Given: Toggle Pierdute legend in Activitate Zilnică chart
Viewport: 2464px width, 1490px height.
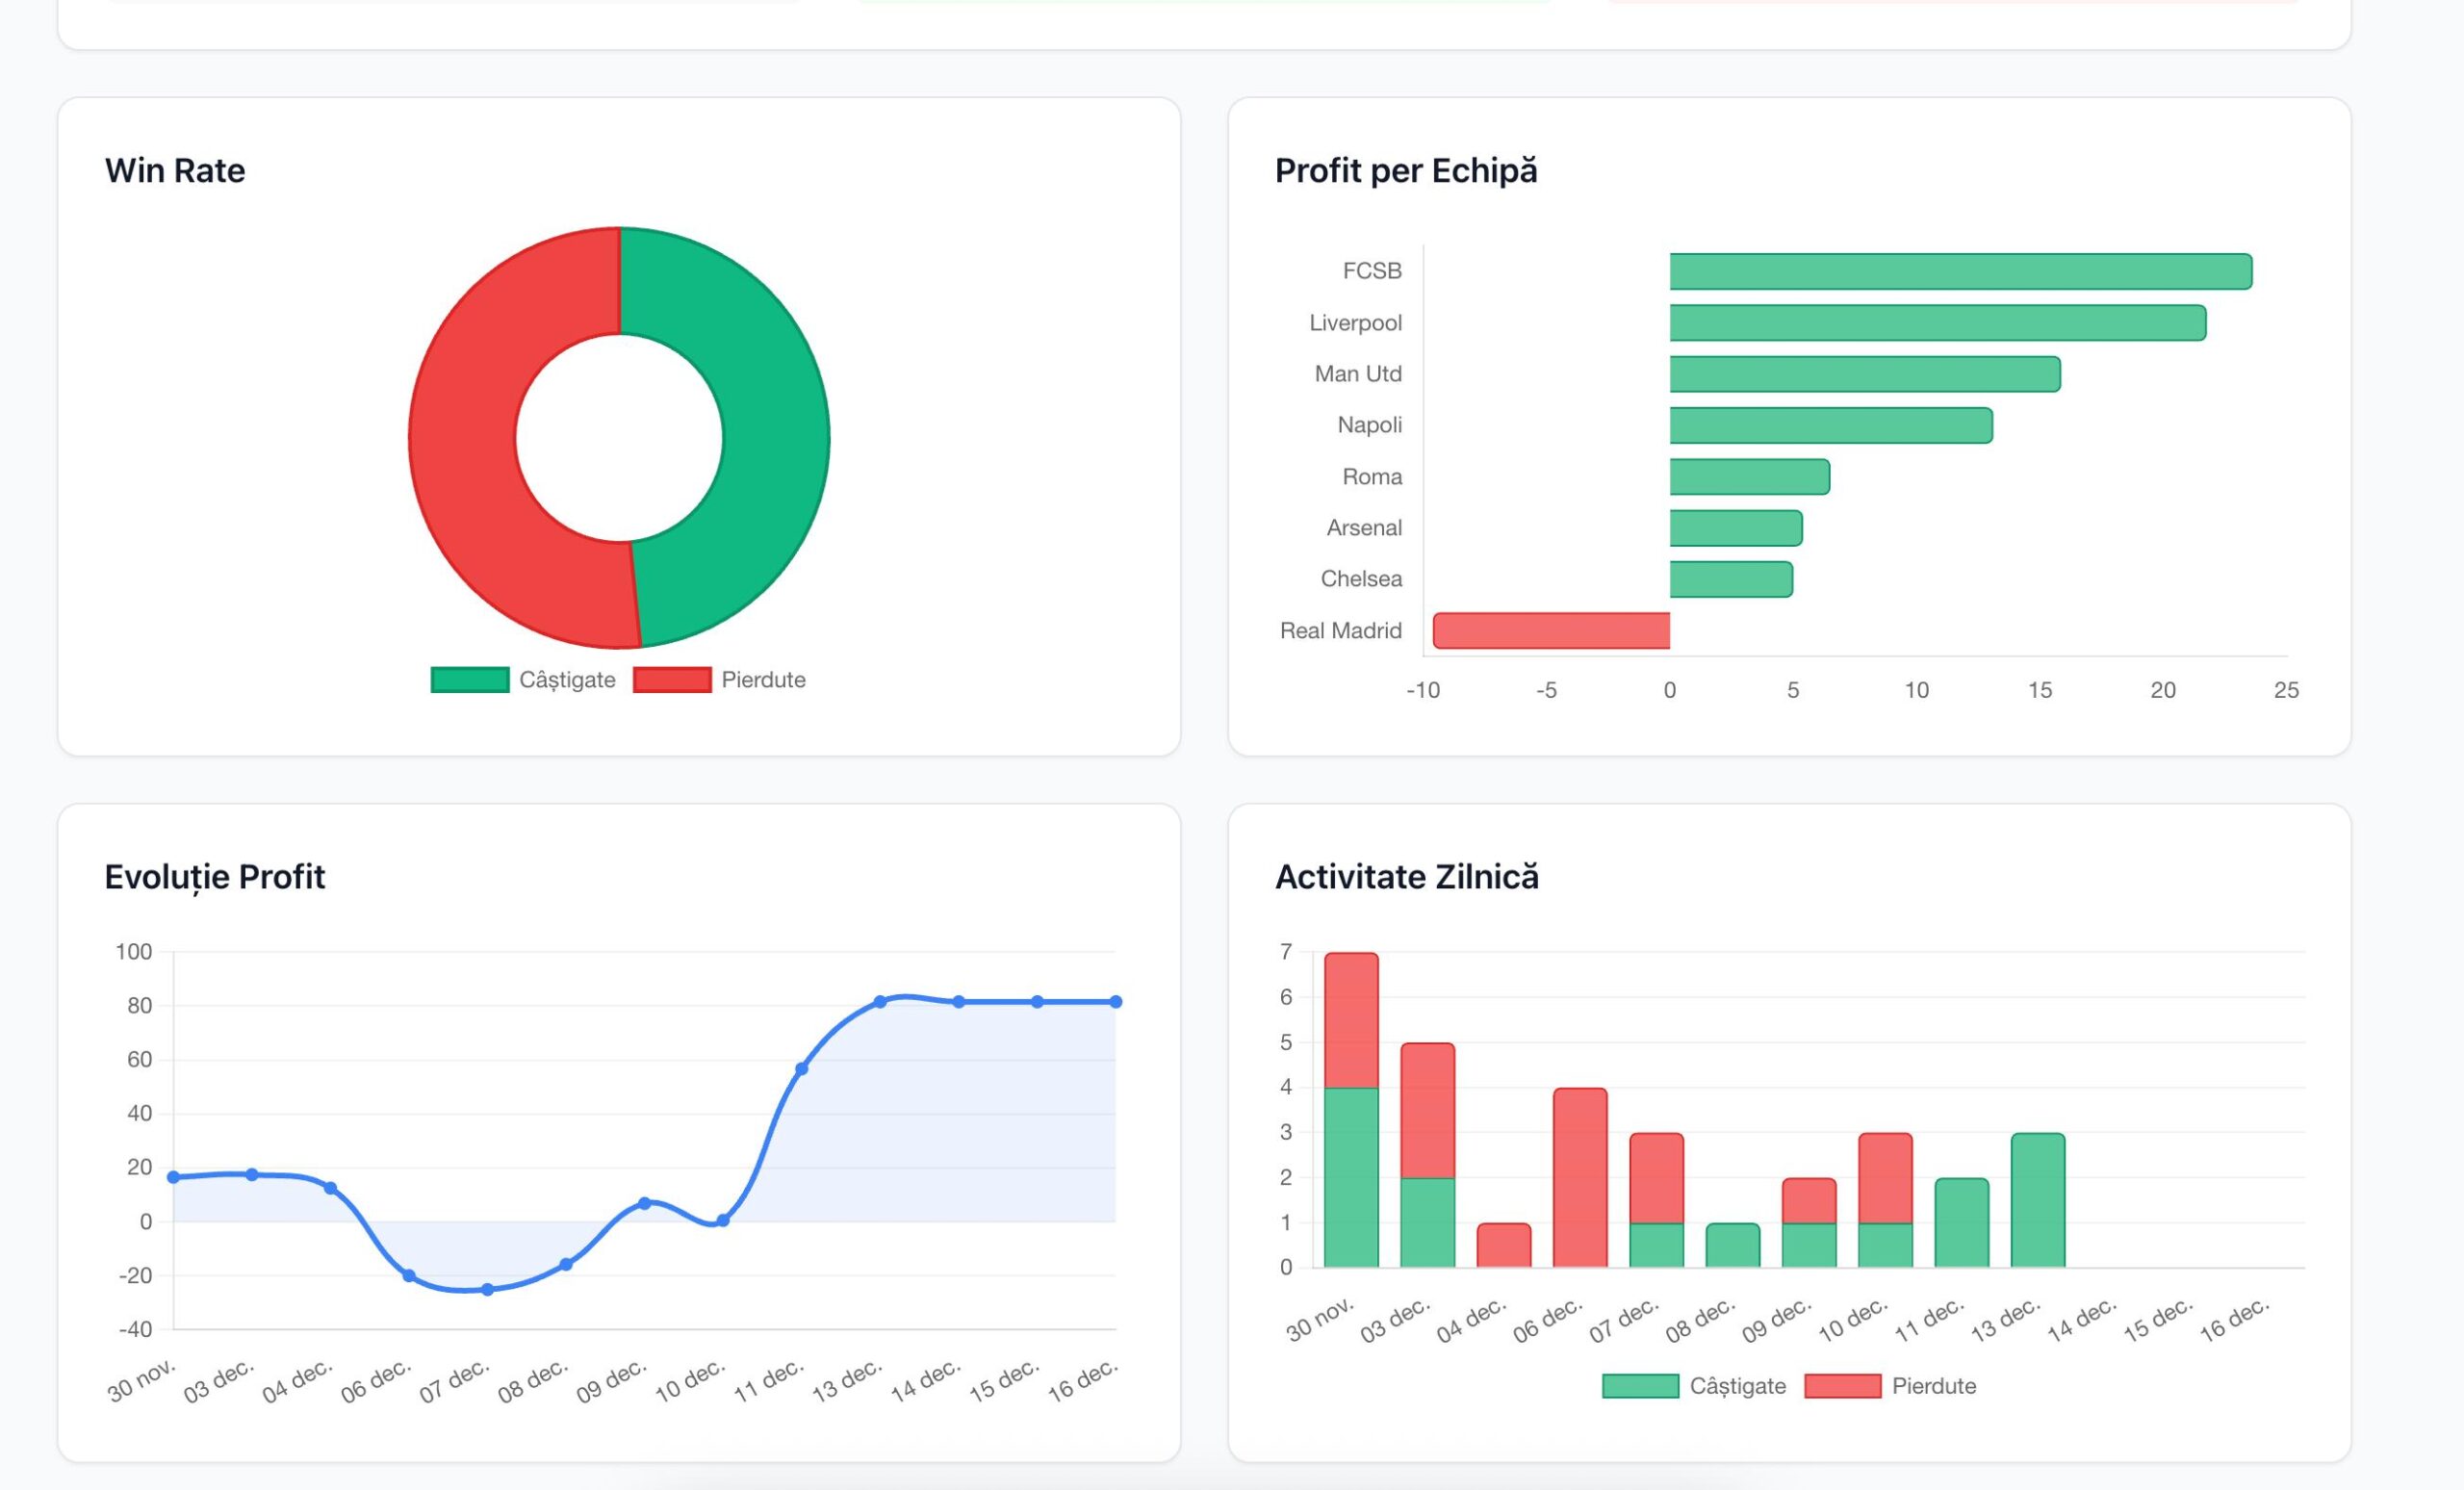Looking at the screenshot, I should [x=1890, y=1386].
